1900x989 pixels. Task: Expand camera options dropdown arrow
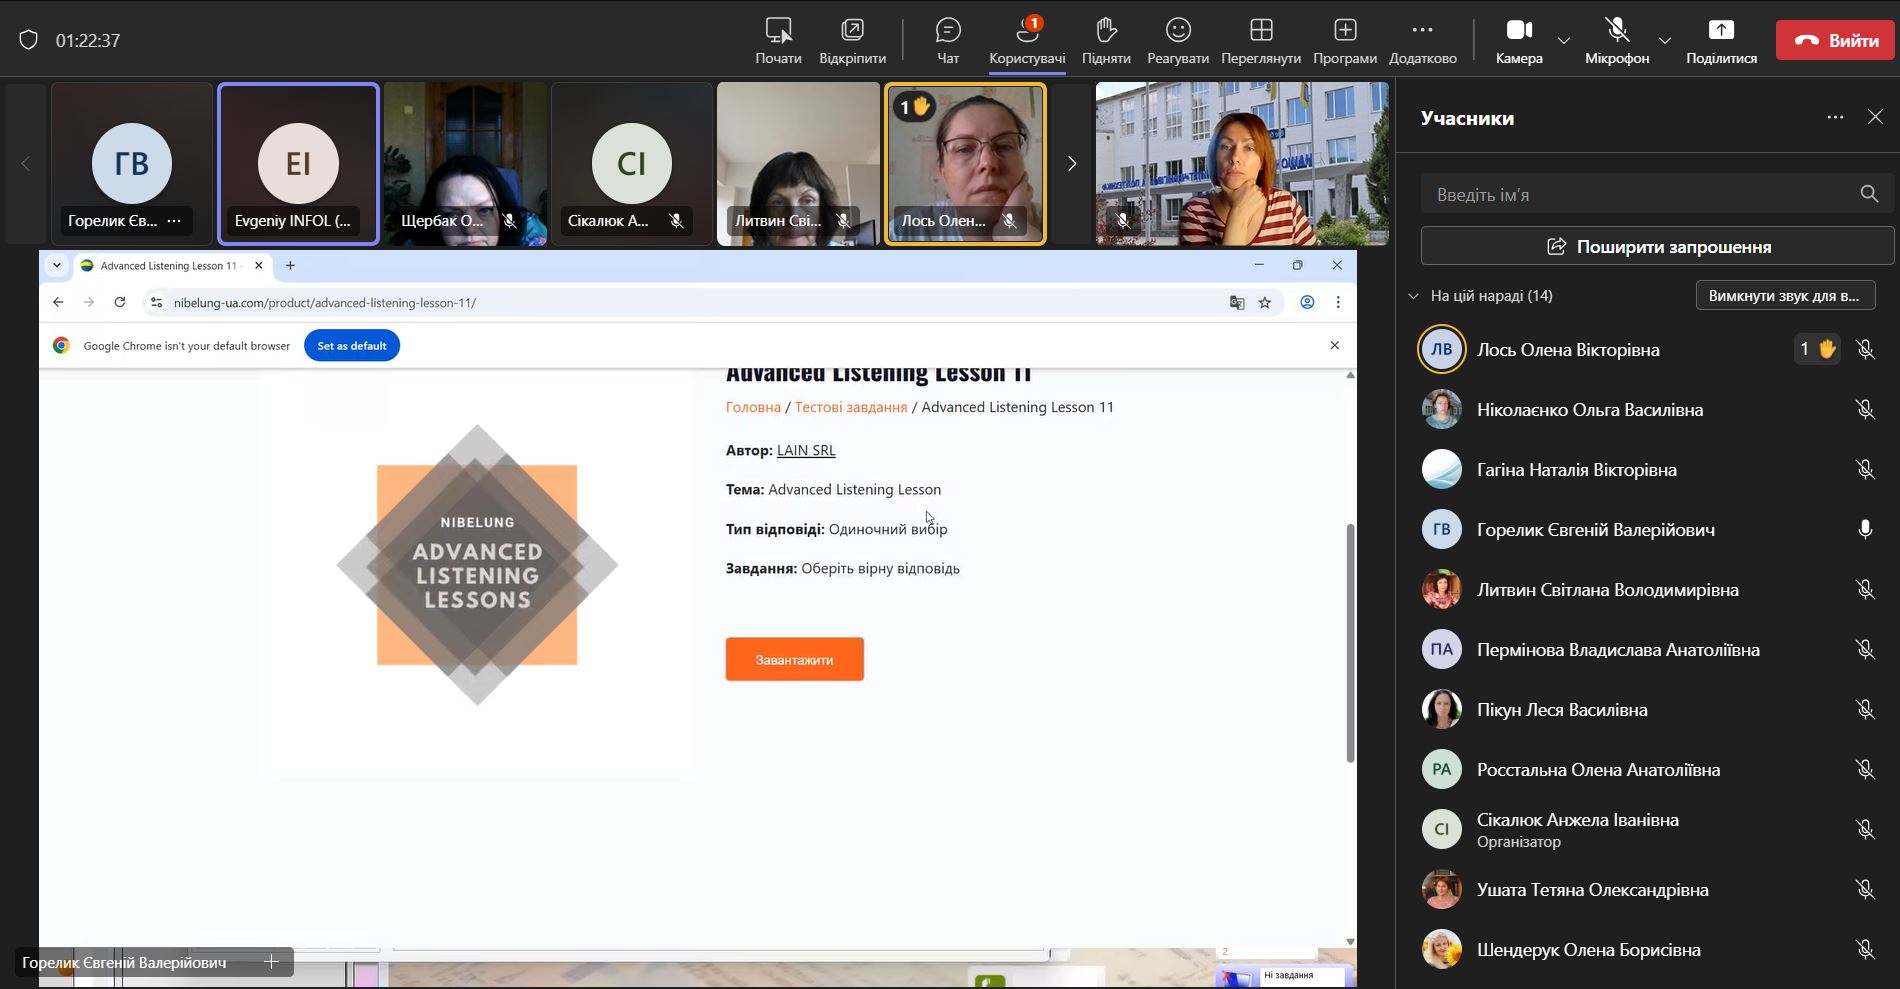click(1564, 41)
